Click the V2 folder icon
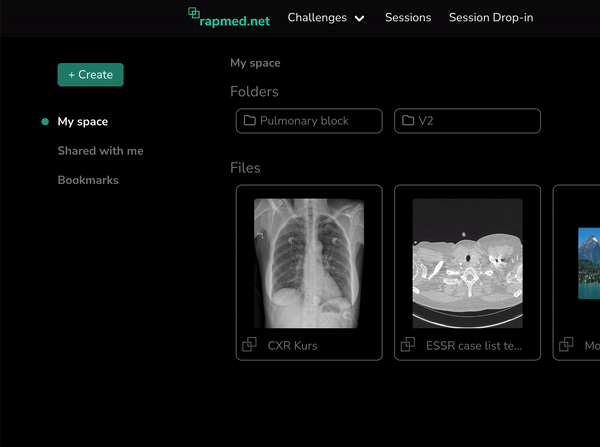This screenshot has height=447, width=600. (408, 121)
